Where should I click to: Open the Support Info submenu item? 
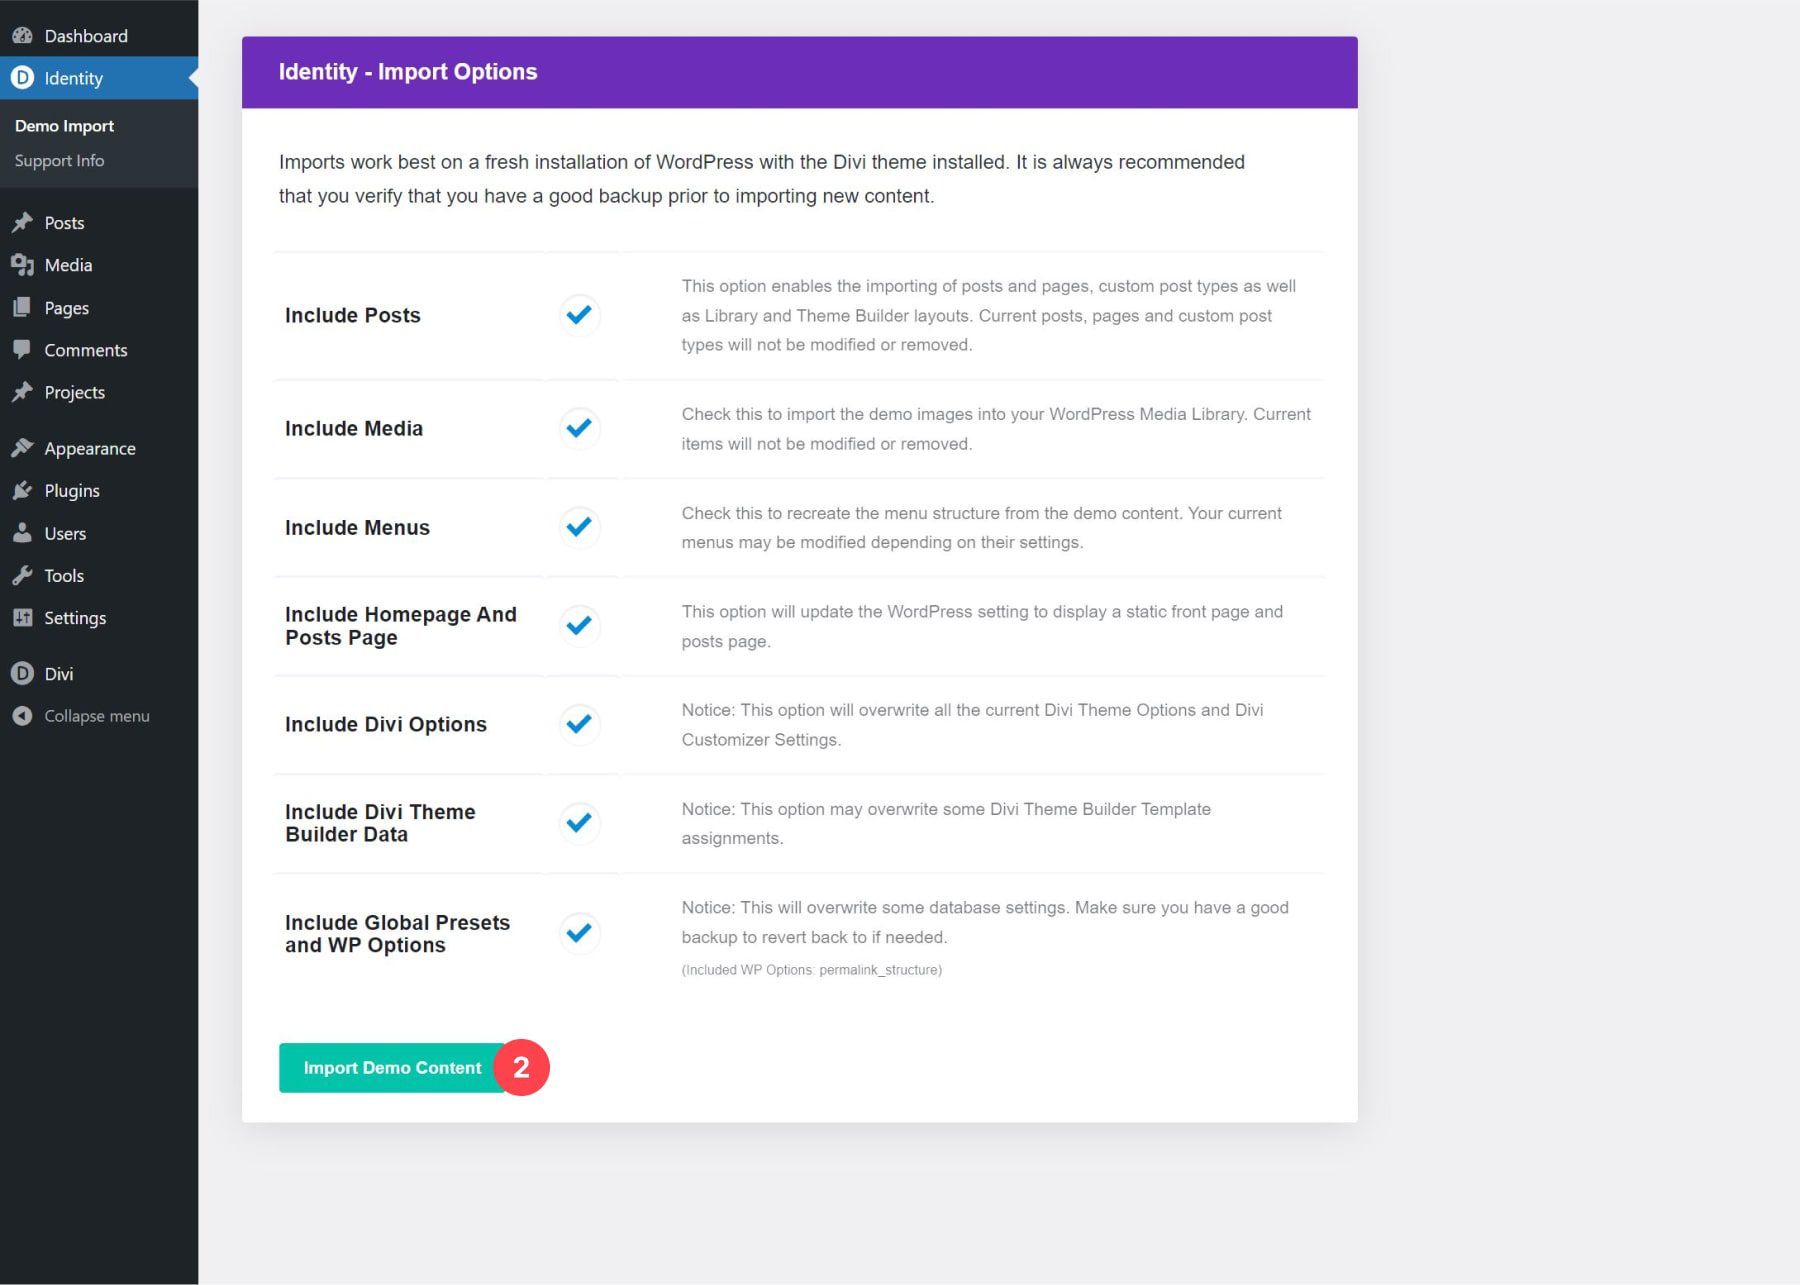(59, 161)
